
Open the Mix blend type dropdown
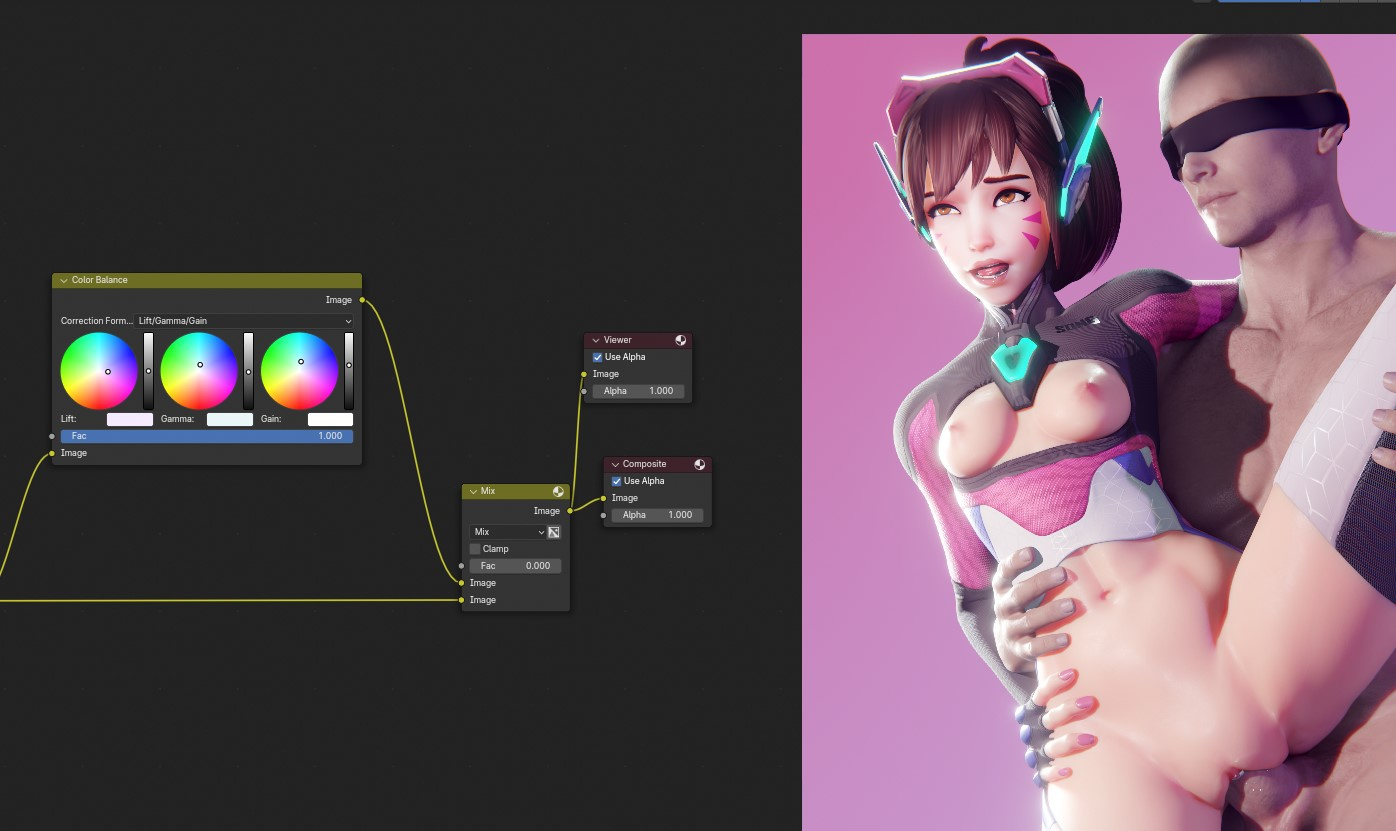pos(508,532)
